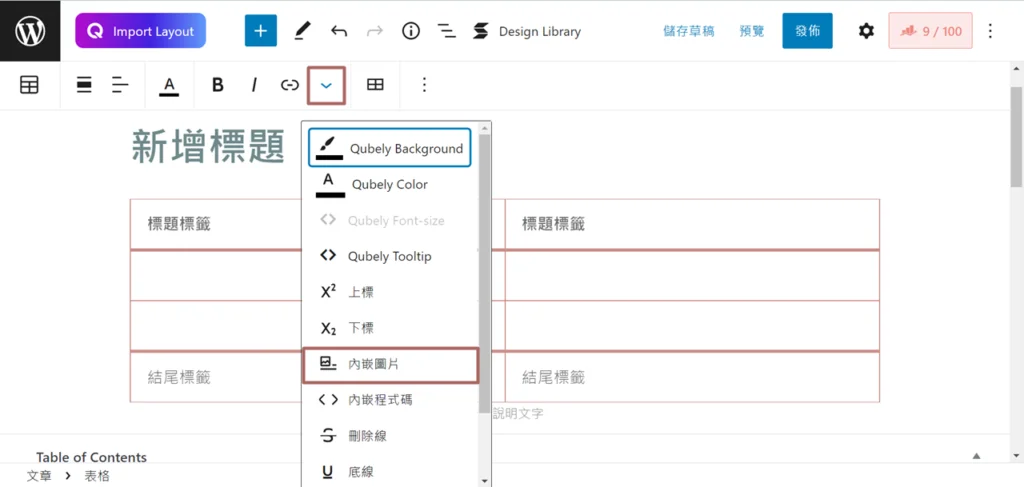Viewport: 1024px width, 487px height.
Task: Click the blue add block plus button
Action: (261, 31)
